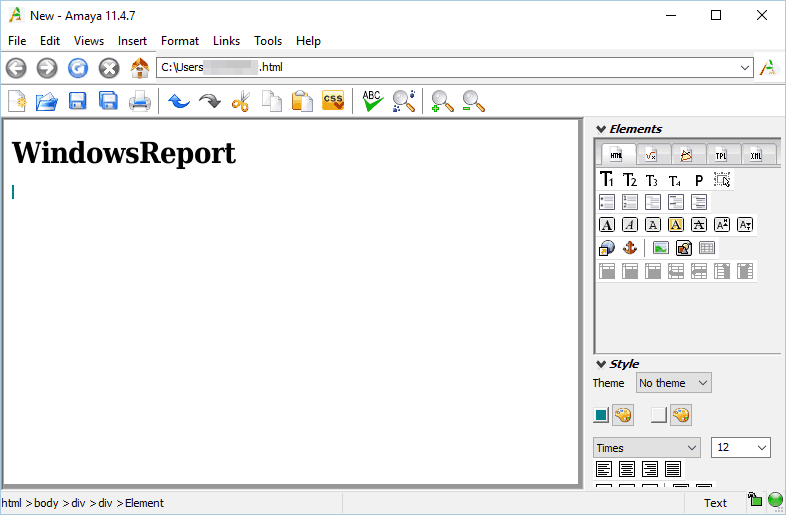
Task: Open the Links menu
Action: tap(226, 41)
